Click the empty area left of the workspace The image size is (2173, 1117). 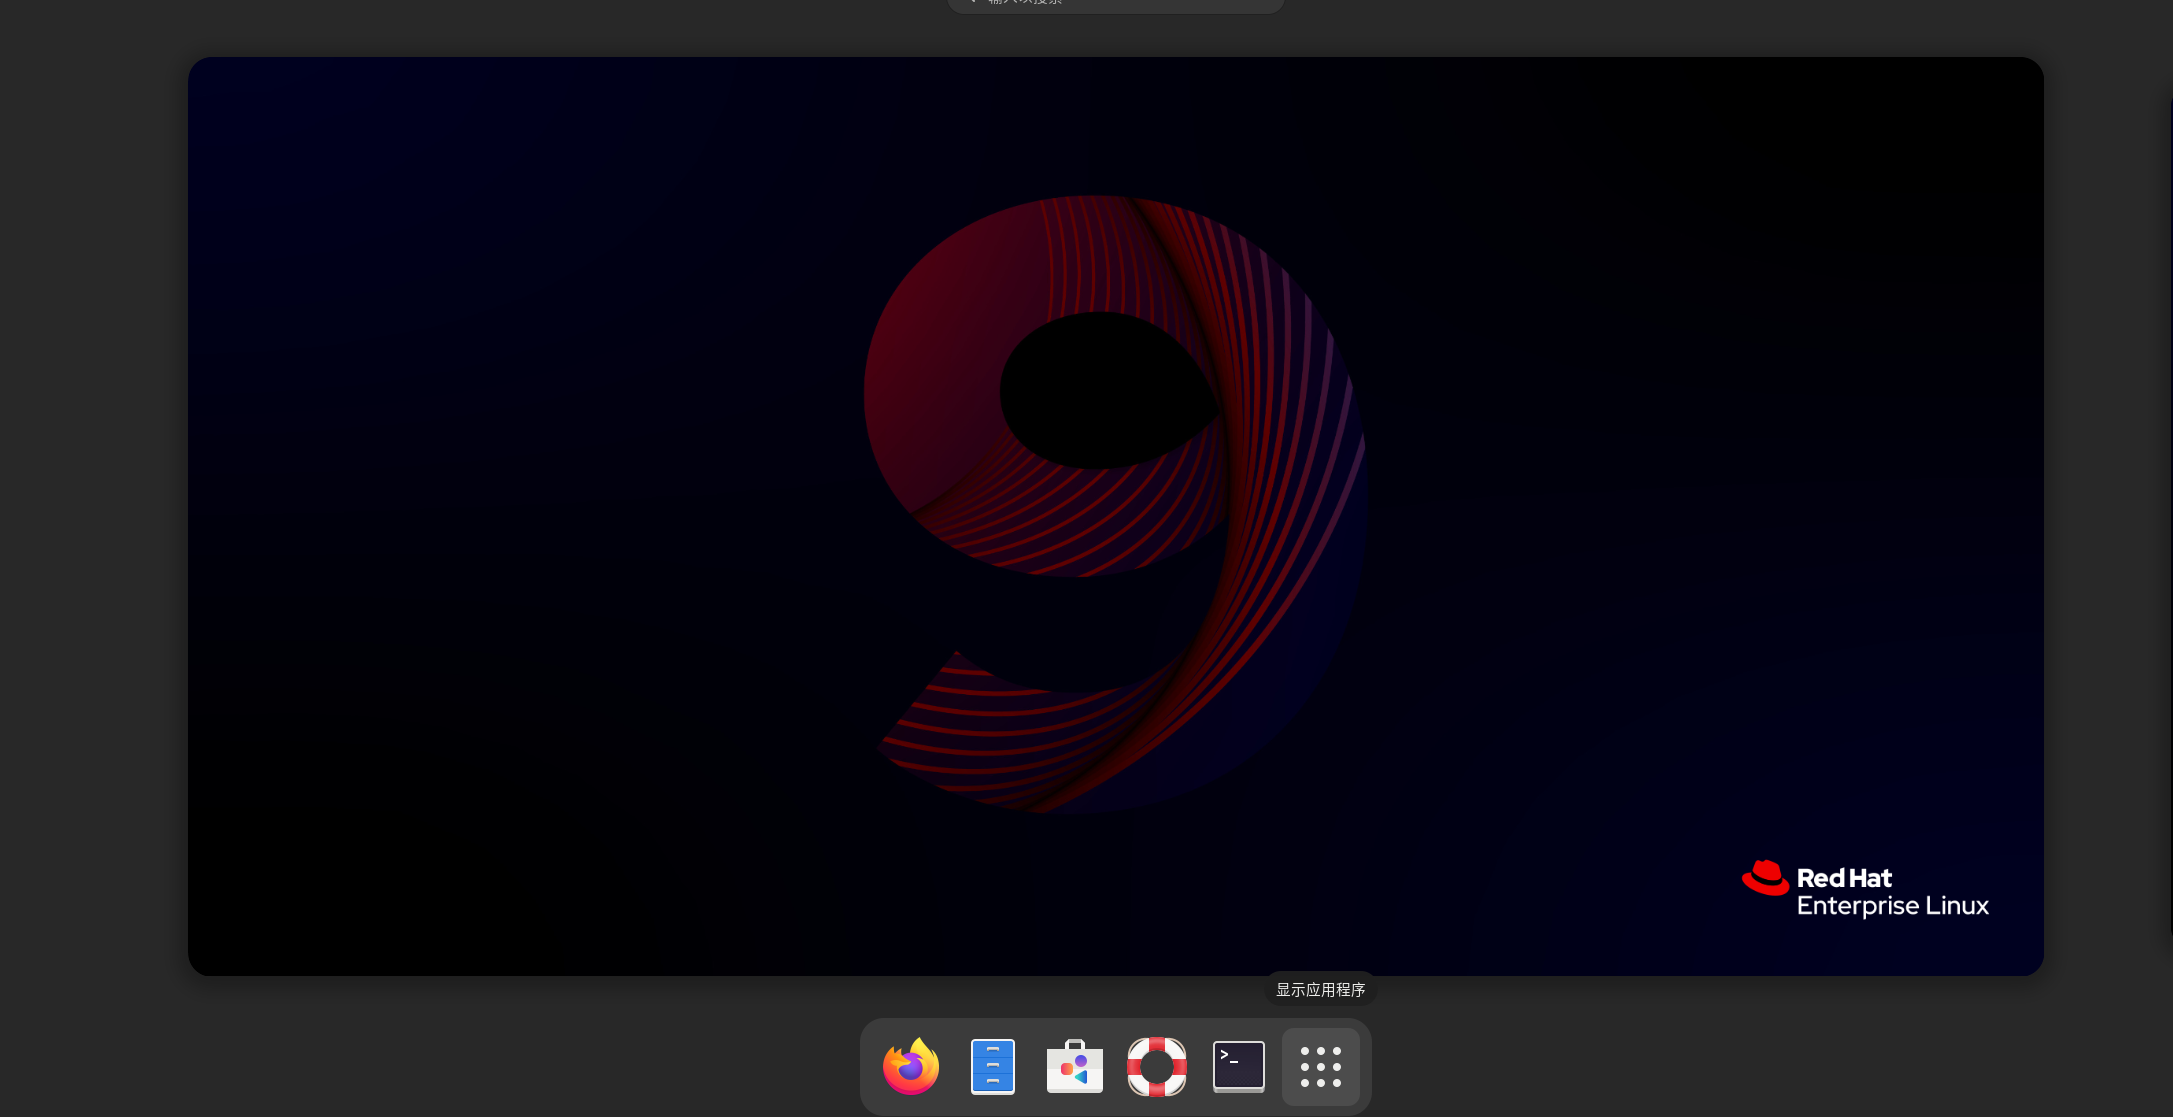point(92,516)
